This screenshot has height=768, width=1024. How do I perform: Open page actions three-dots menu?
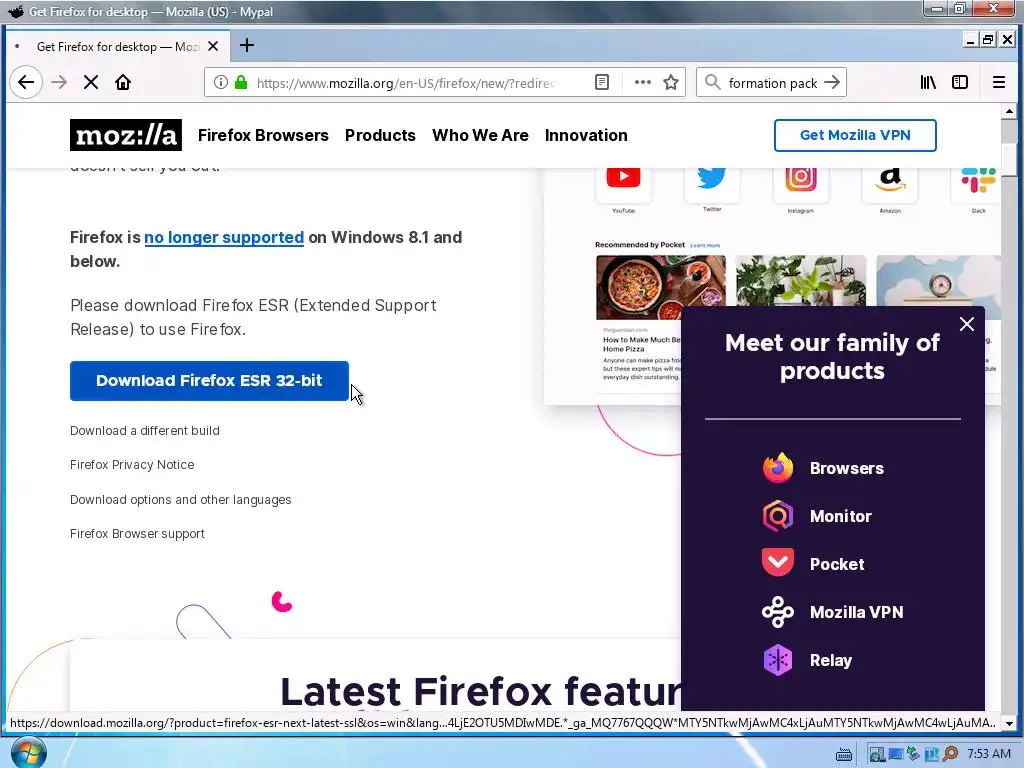(x=643, y=82)
